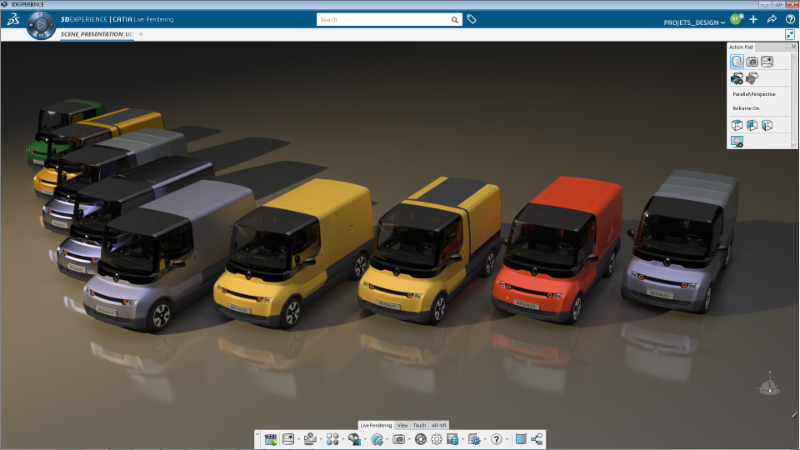Switch to the AR-VR tab
This screenshot has height=450, width=800.
(439, 425)
